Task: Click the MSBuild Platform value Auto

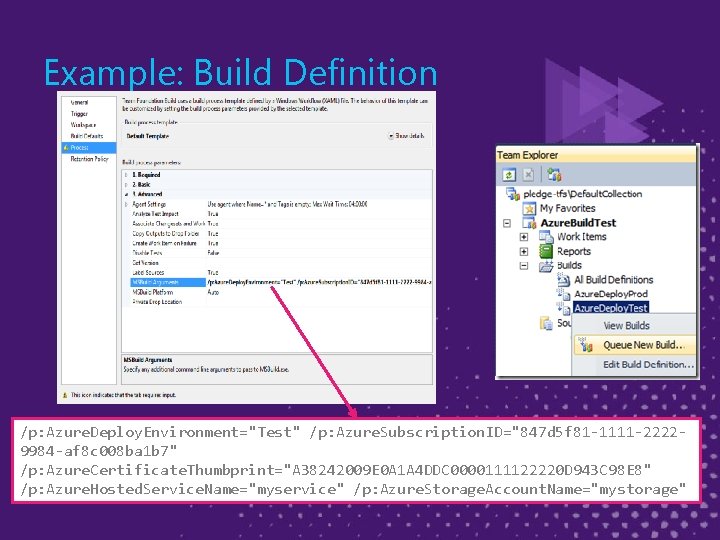Action: 213,292
